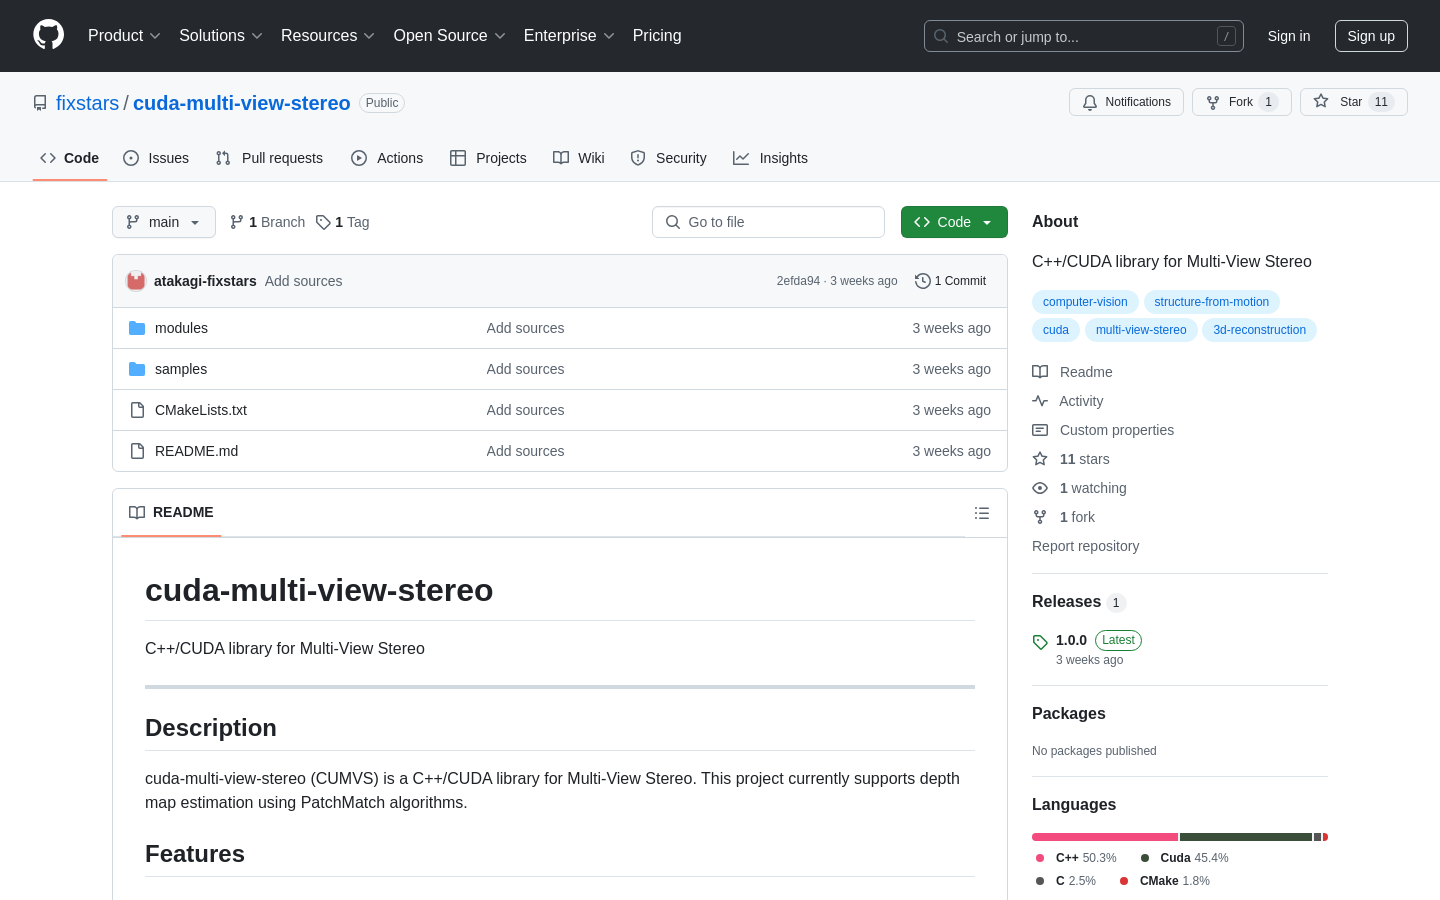The image size is (1440, 900).
Task: Click the C++ language pink bar segment
Action: (x=1105, y=837)
